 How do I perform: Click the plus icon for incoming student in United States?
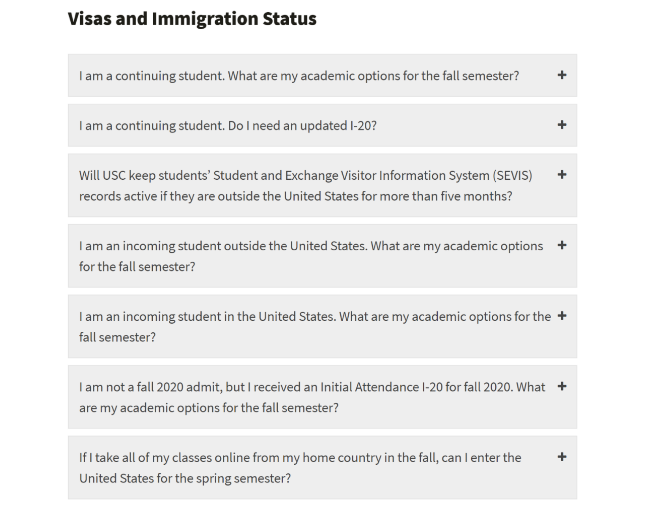[x=562, y=316]
